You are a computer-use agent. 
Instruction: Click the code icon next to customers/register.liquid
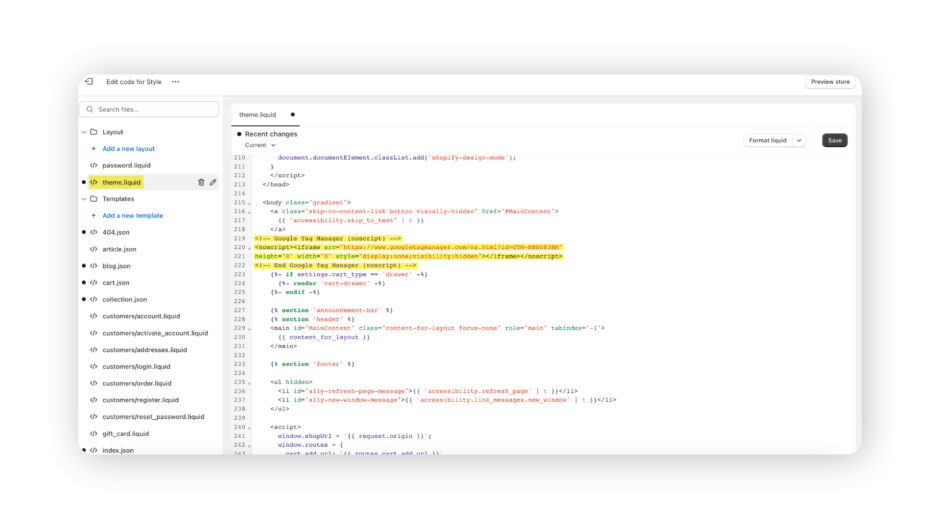point(94,401)
